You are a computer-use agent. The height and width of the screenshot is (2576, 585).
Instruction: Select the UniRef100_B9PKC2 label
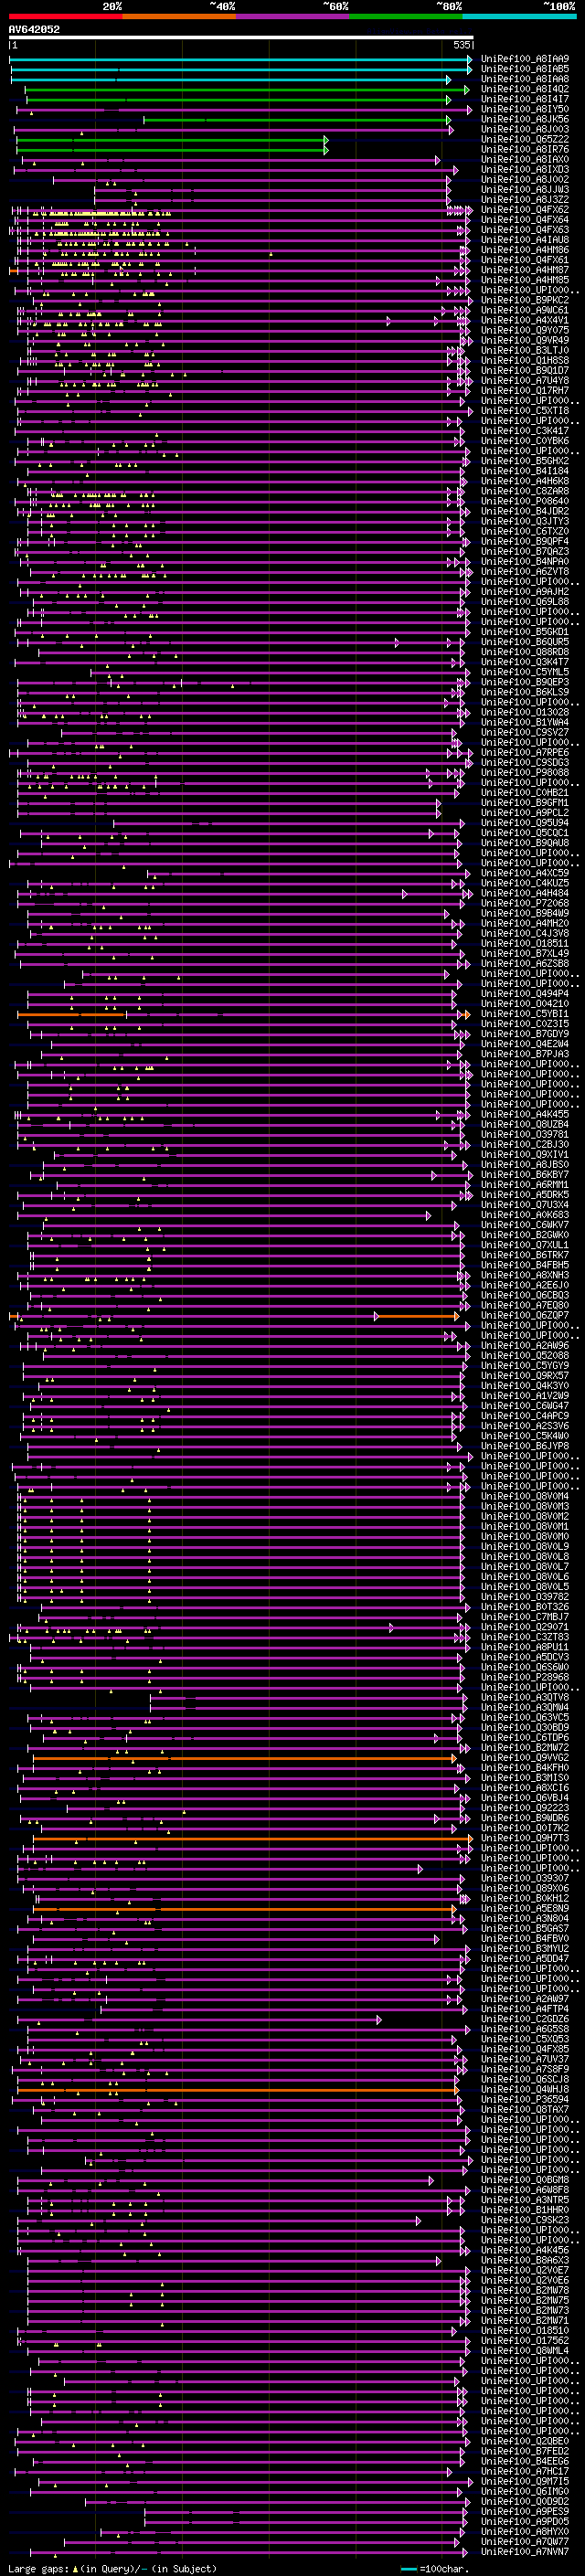tap(525, 300)
